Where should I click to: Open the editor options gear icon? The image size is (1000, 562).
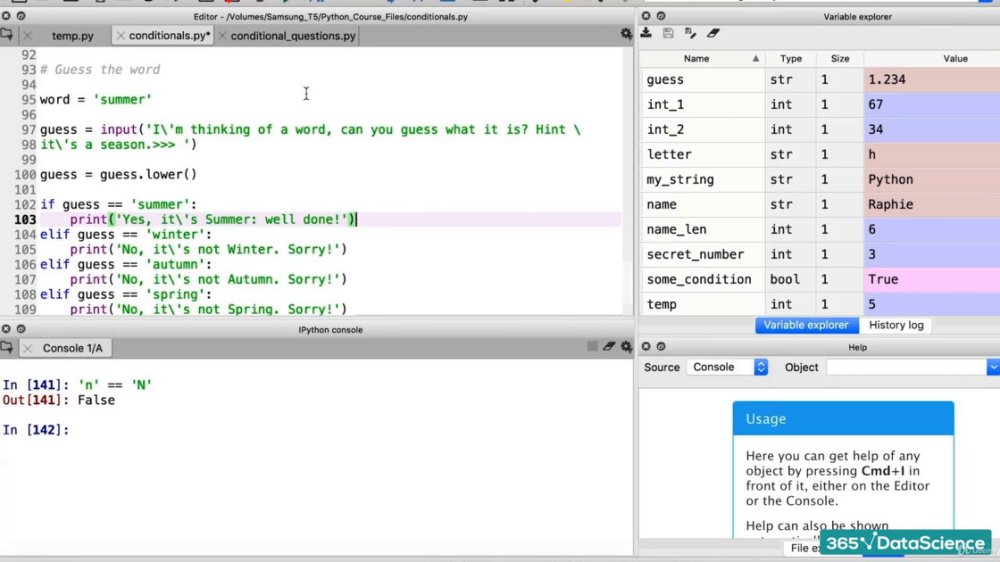click(626, 34)
